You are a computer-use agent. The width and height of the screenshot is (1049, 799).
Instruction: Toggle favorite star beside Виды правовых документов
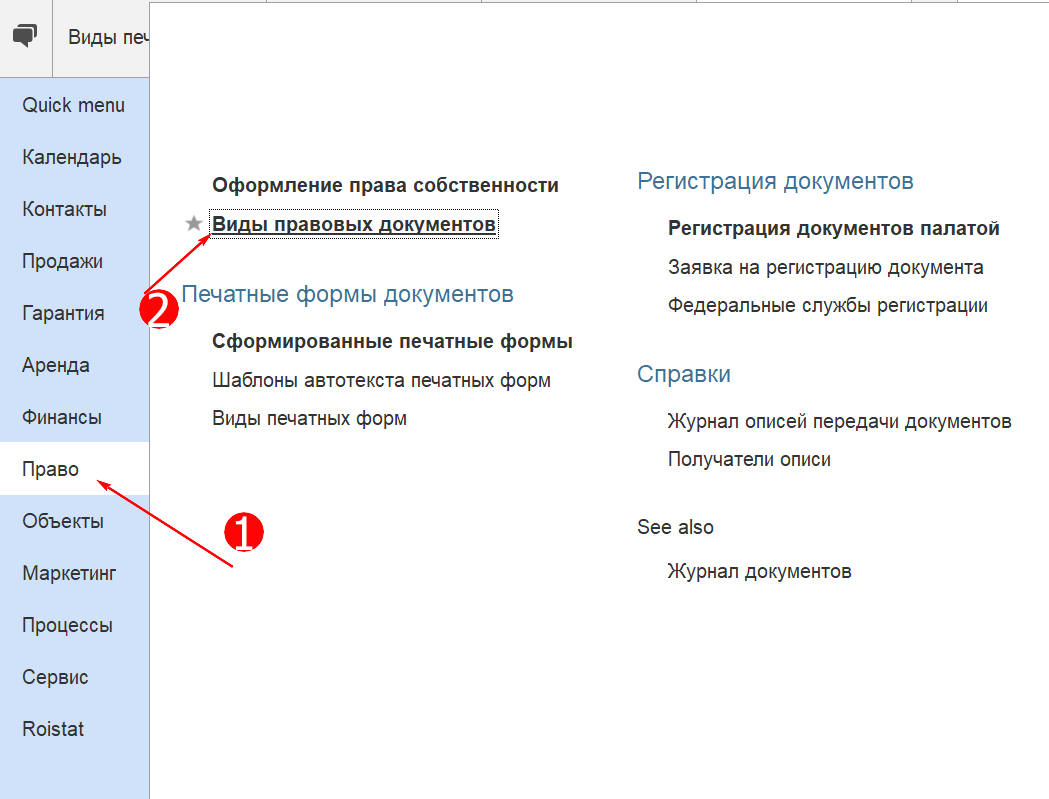point(194,224)
